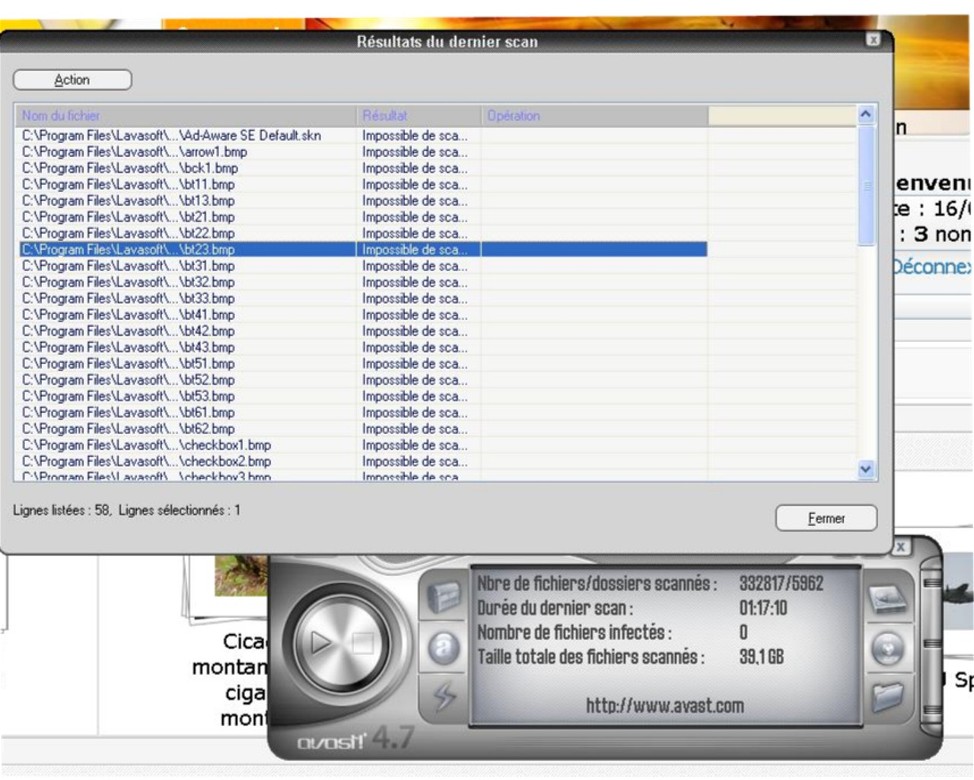
Task: Close the avast player window
Action: tap(901, 547)
